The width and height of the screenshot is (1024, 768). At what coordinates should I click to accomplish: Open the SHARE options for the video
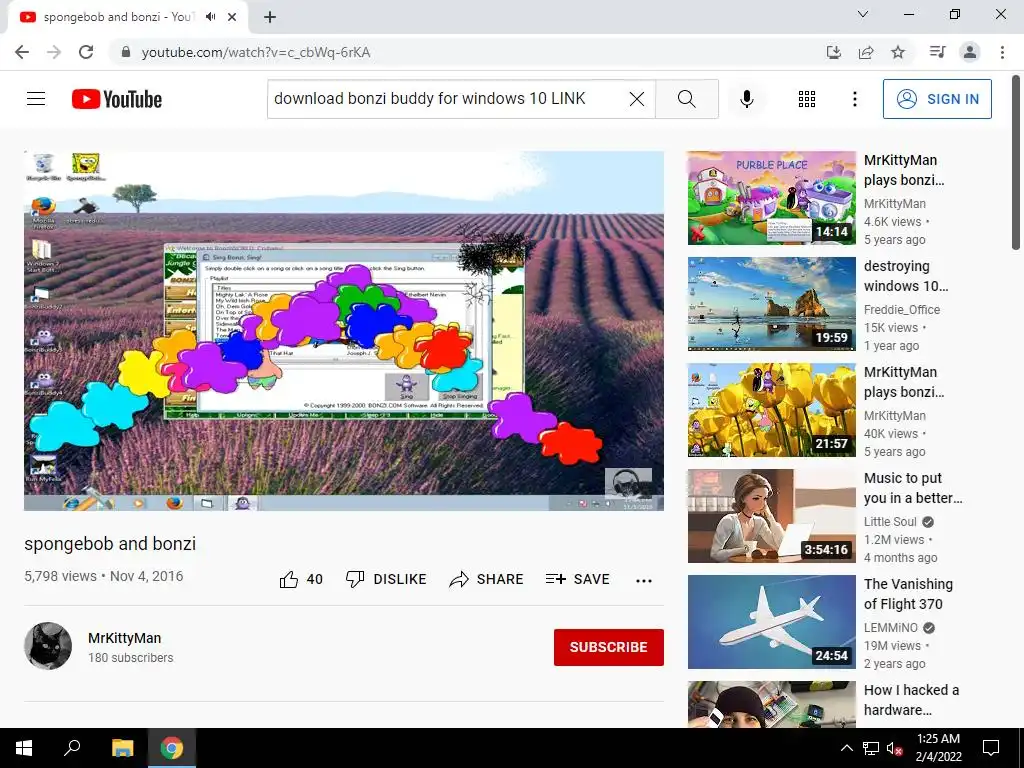pos(487,579)
